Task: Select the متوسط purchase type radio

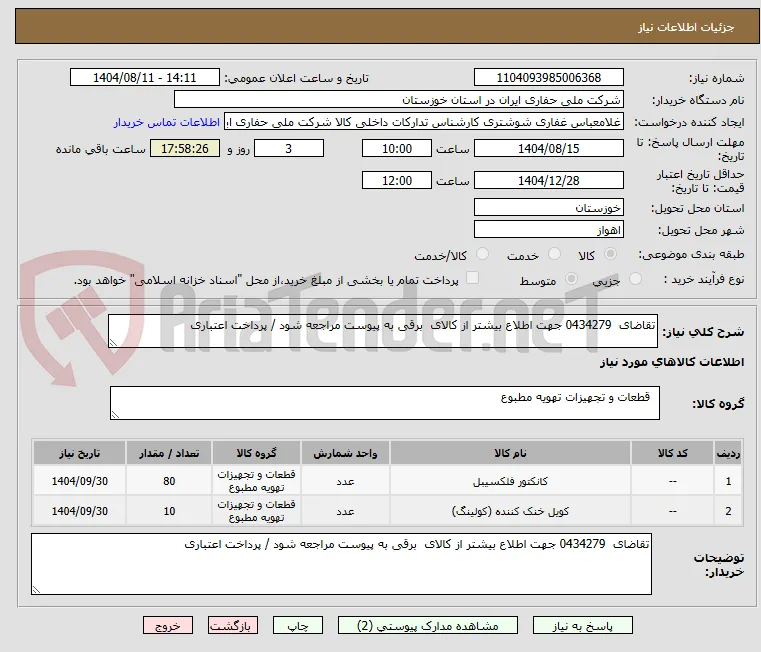Action: [x=572, y=279]
